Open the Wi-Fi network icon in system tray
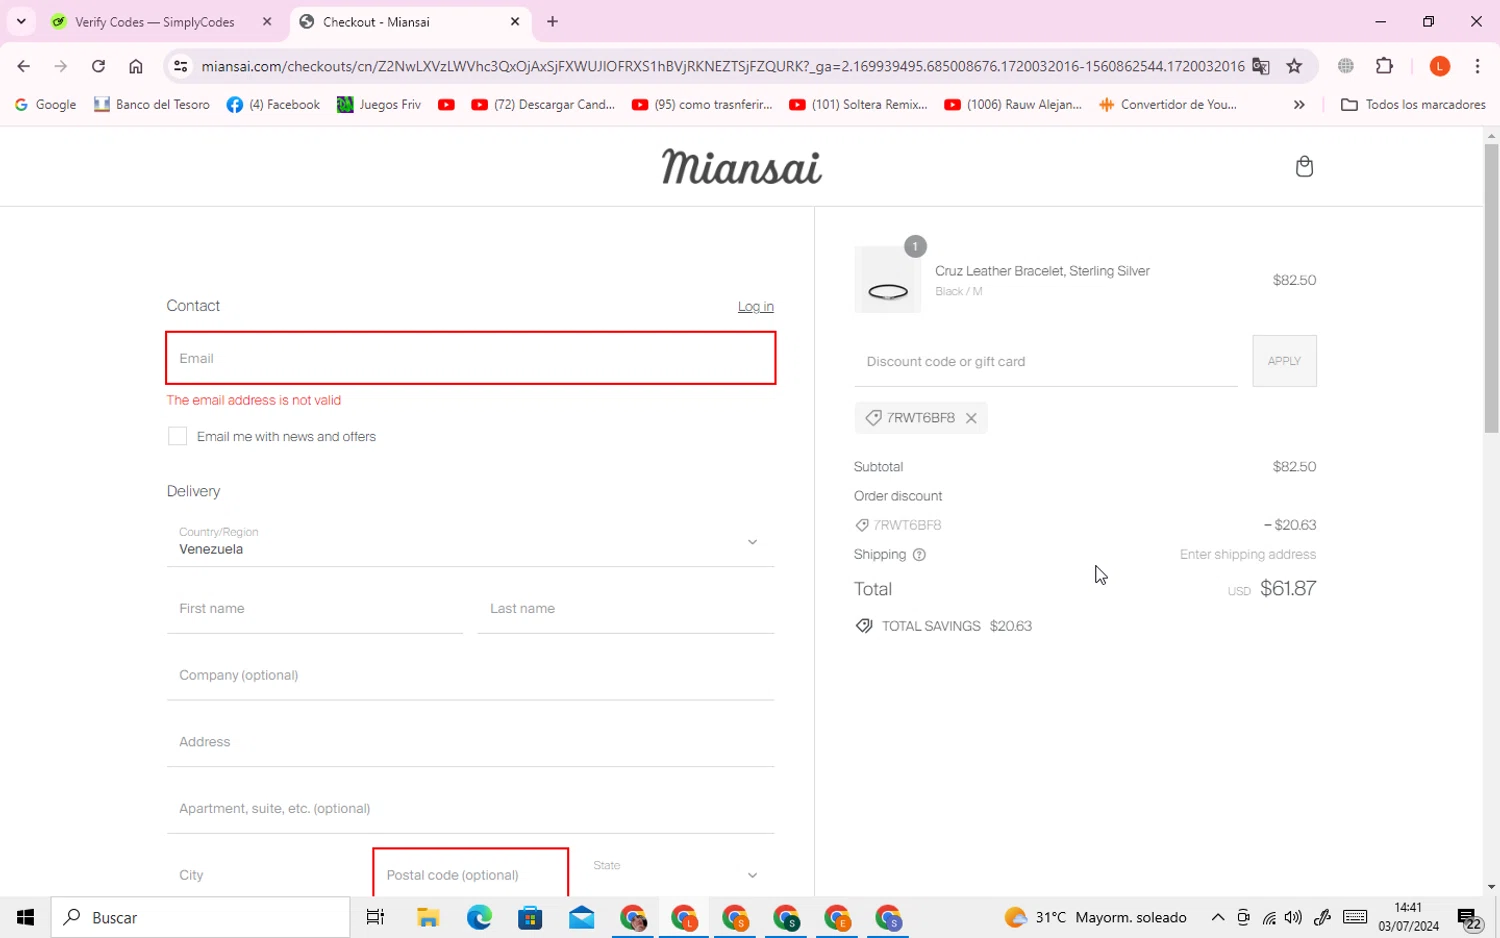1500x938 pixels. pos(1269,917)
